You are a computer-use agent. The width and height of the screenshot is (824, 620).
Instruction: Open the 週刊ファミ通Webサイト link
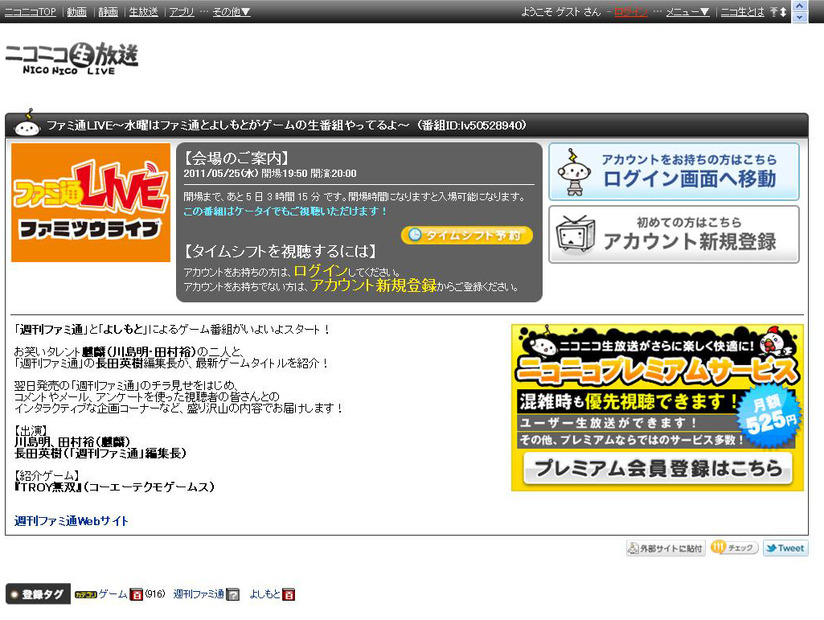tap(71, 521)
